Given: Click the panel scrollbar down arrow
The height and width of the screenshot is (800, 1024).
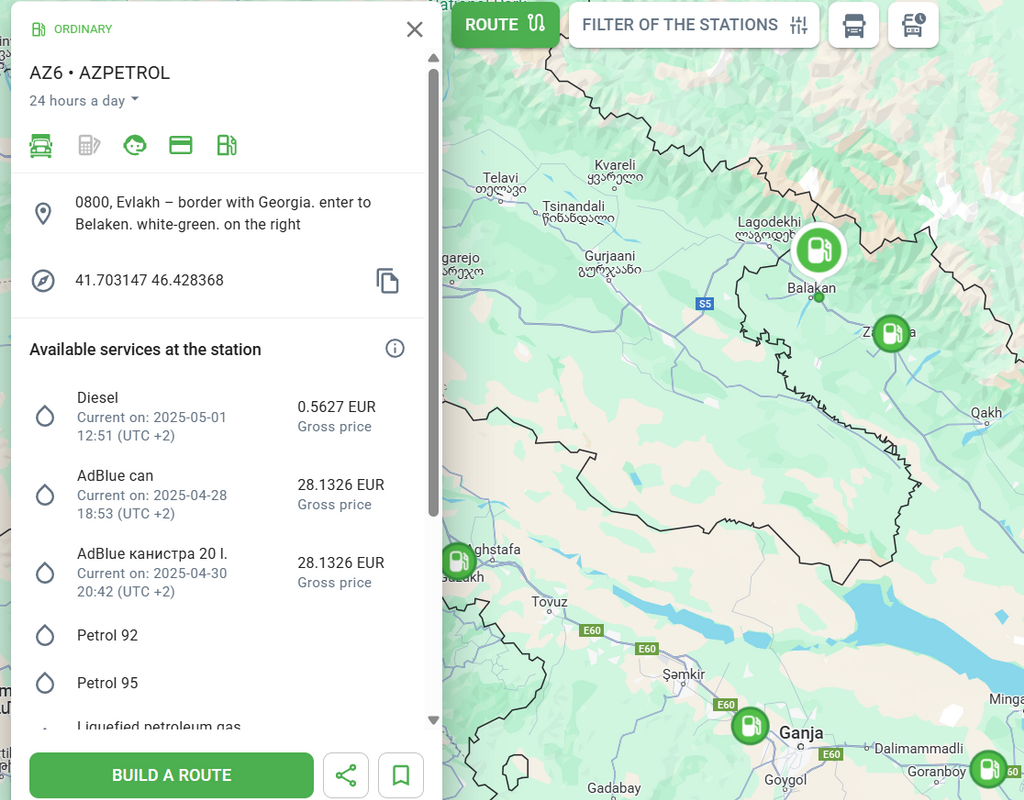Looking at the screenshot, I should pyautogui.click(x=433, y=720).
